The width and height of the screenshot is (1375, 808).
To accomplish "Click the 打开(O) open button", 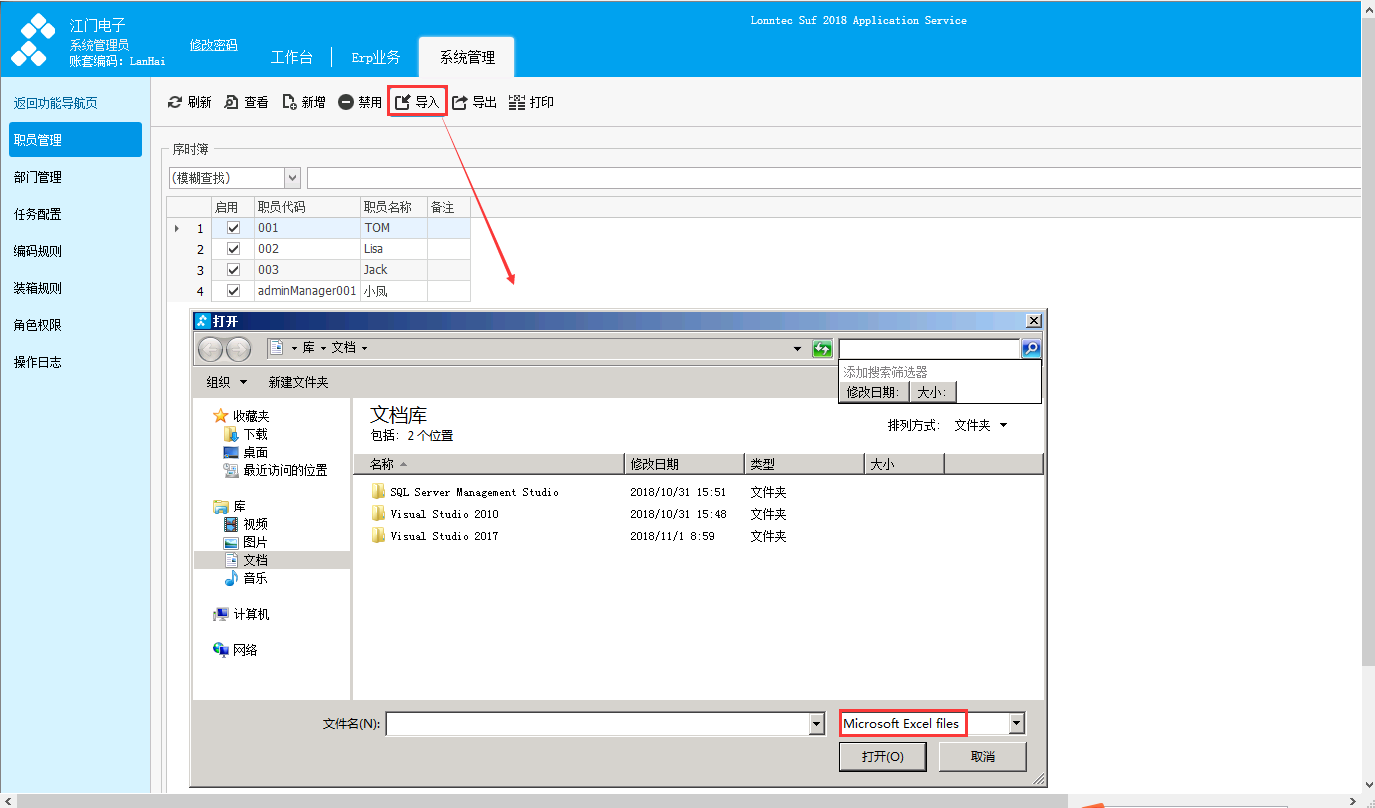I will [x=883, y=757].
